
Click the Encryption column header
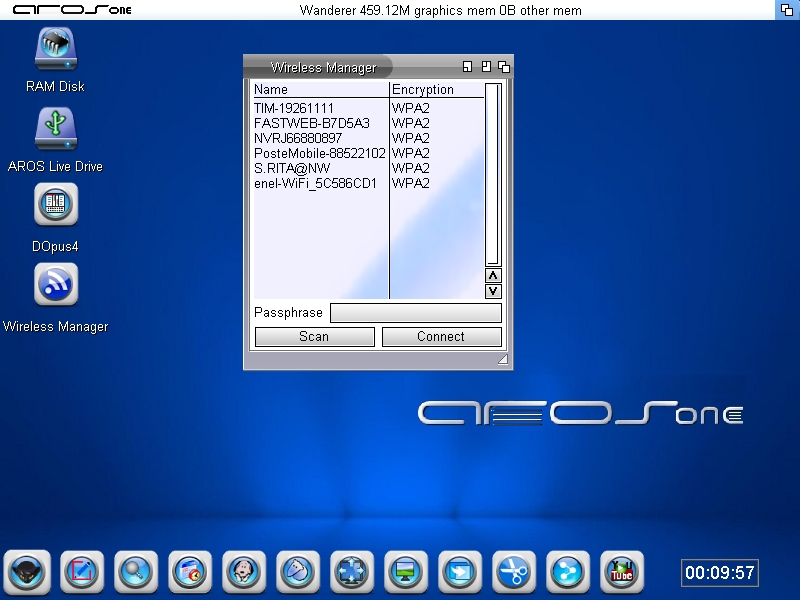tap(437, 90)
